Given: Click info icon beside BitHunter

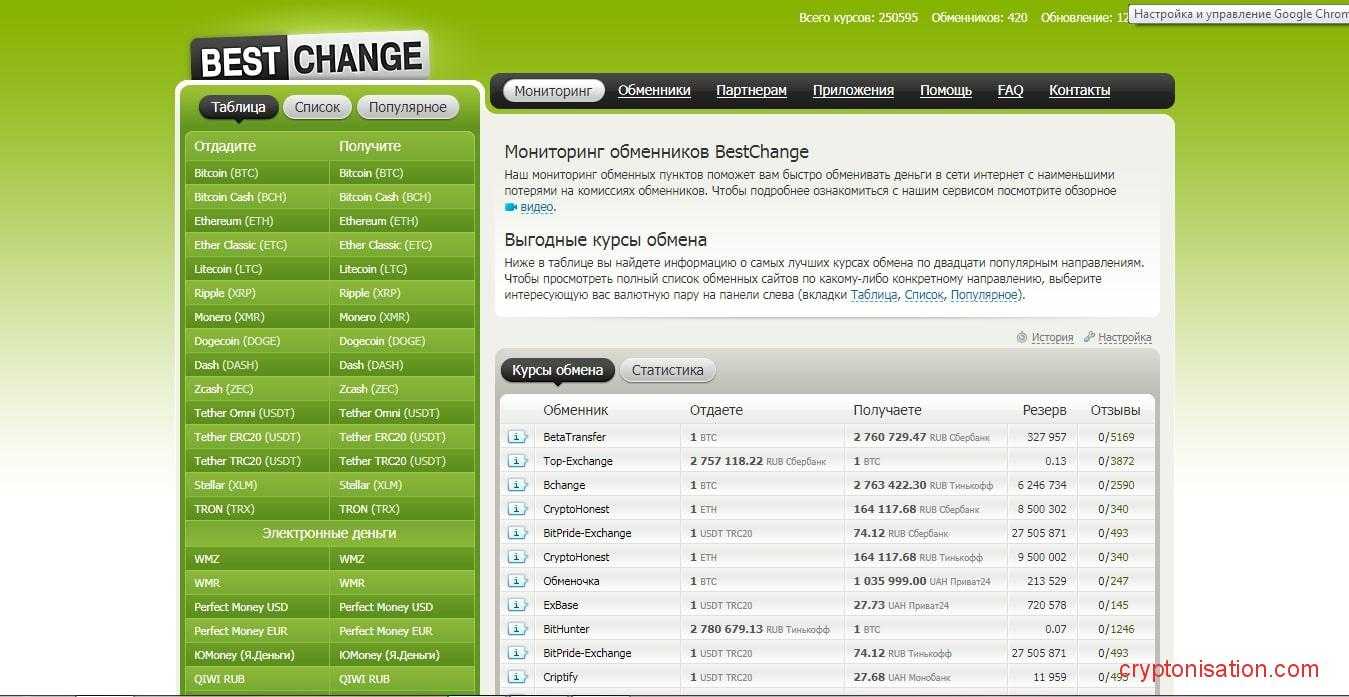Looking at the screenshot, I should pyautogui.click(x=517, y=629).
